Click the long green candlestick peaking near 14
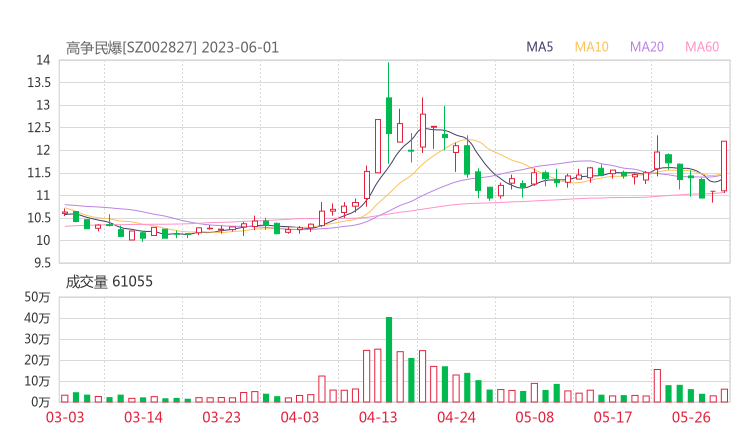Screen dimensions: 740x440 (x=389, y=113)
